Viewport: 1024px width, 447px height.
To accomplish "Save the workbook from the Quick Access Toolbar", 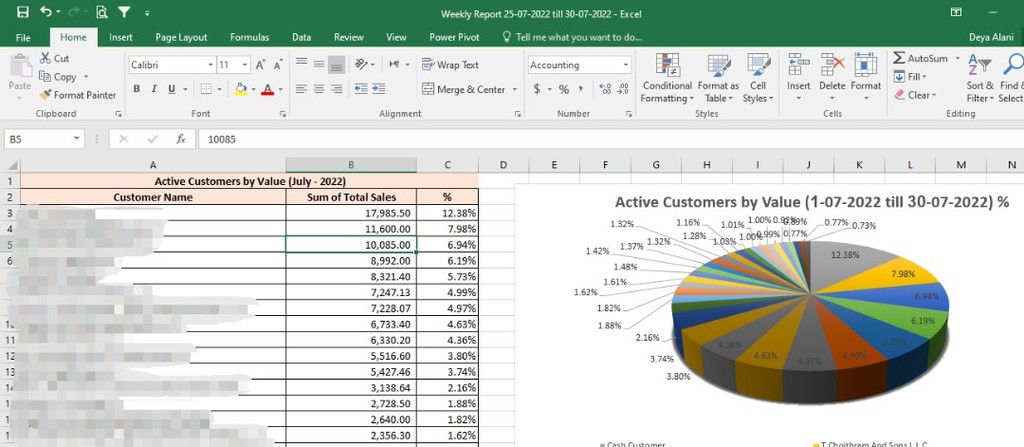I will click(23, 12).
